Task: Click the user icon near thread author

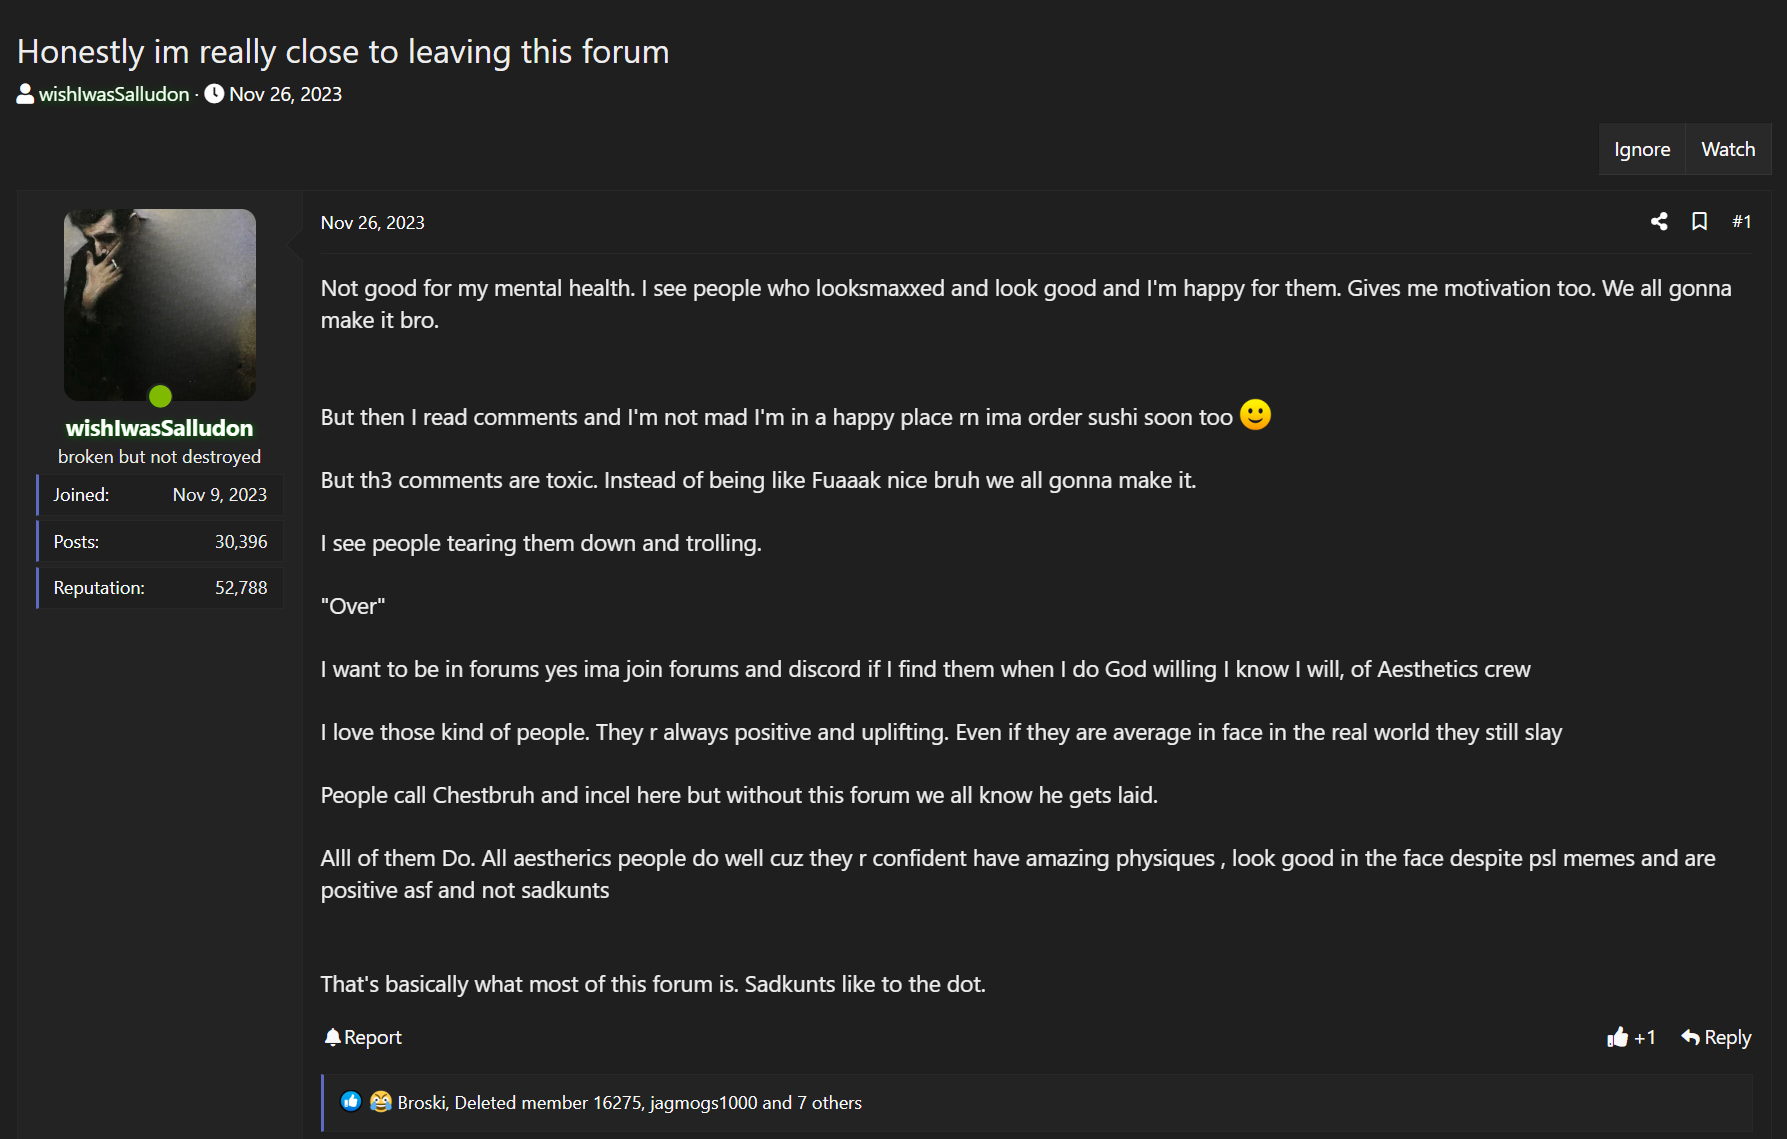Action: pos(25,94)
